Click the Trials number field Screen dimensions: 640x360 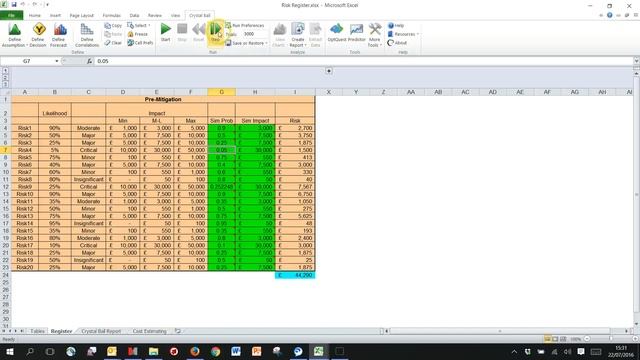click(x=254, y=34)
